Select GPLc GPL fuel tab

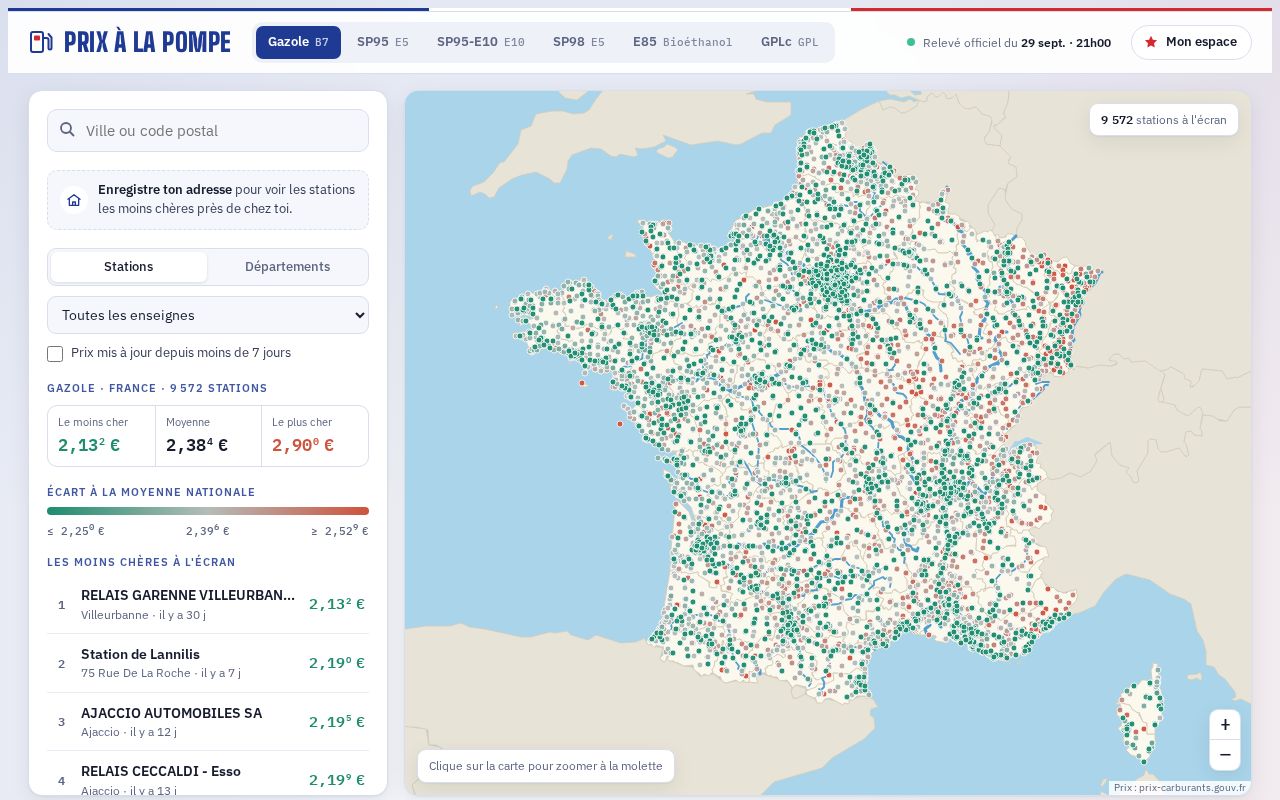pos(790,42)
